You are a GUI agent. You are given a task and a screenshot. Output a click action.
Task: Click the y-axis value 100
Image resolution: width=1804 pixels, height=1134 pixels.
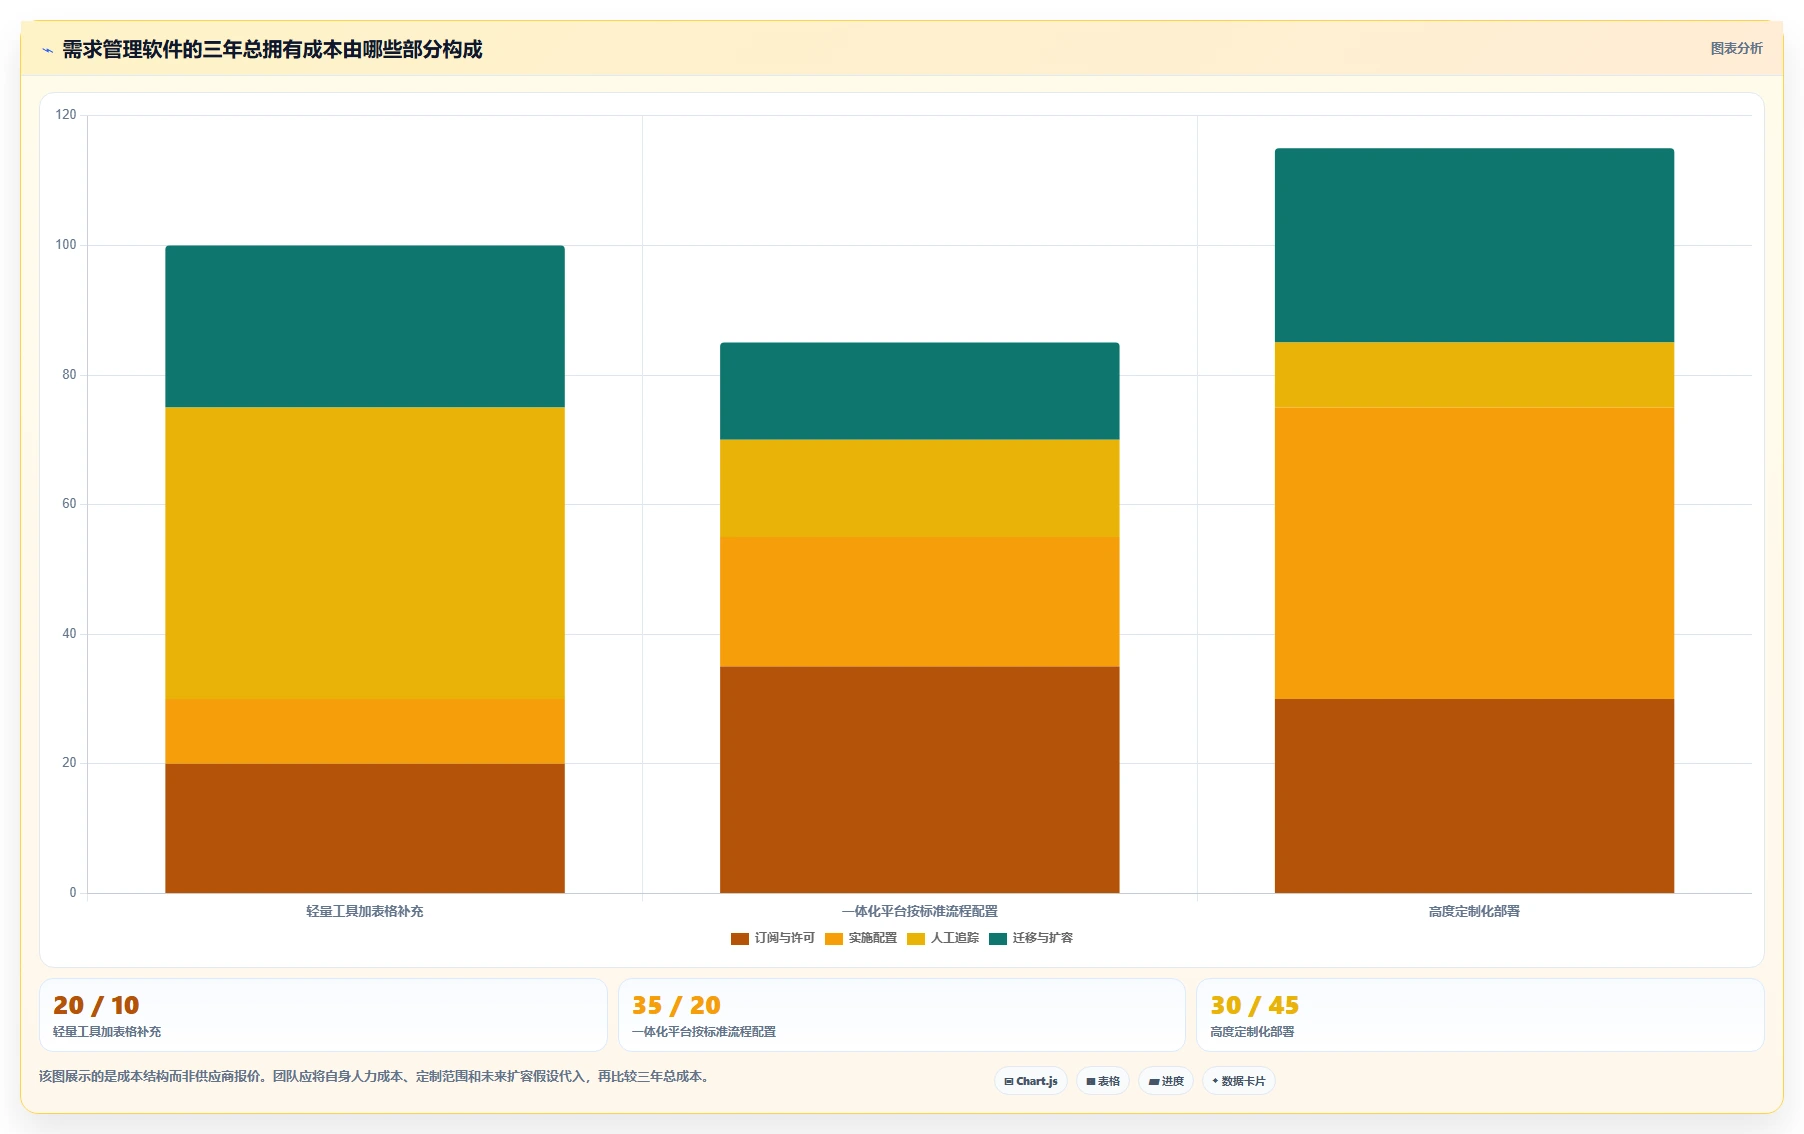tap(66, 245)
